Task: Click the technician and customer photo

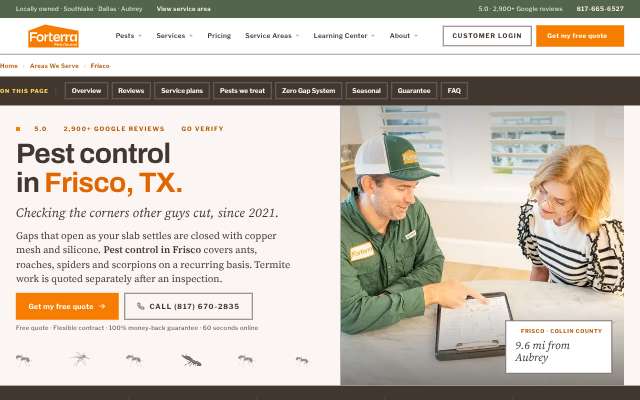Action: tap(482, 245)
